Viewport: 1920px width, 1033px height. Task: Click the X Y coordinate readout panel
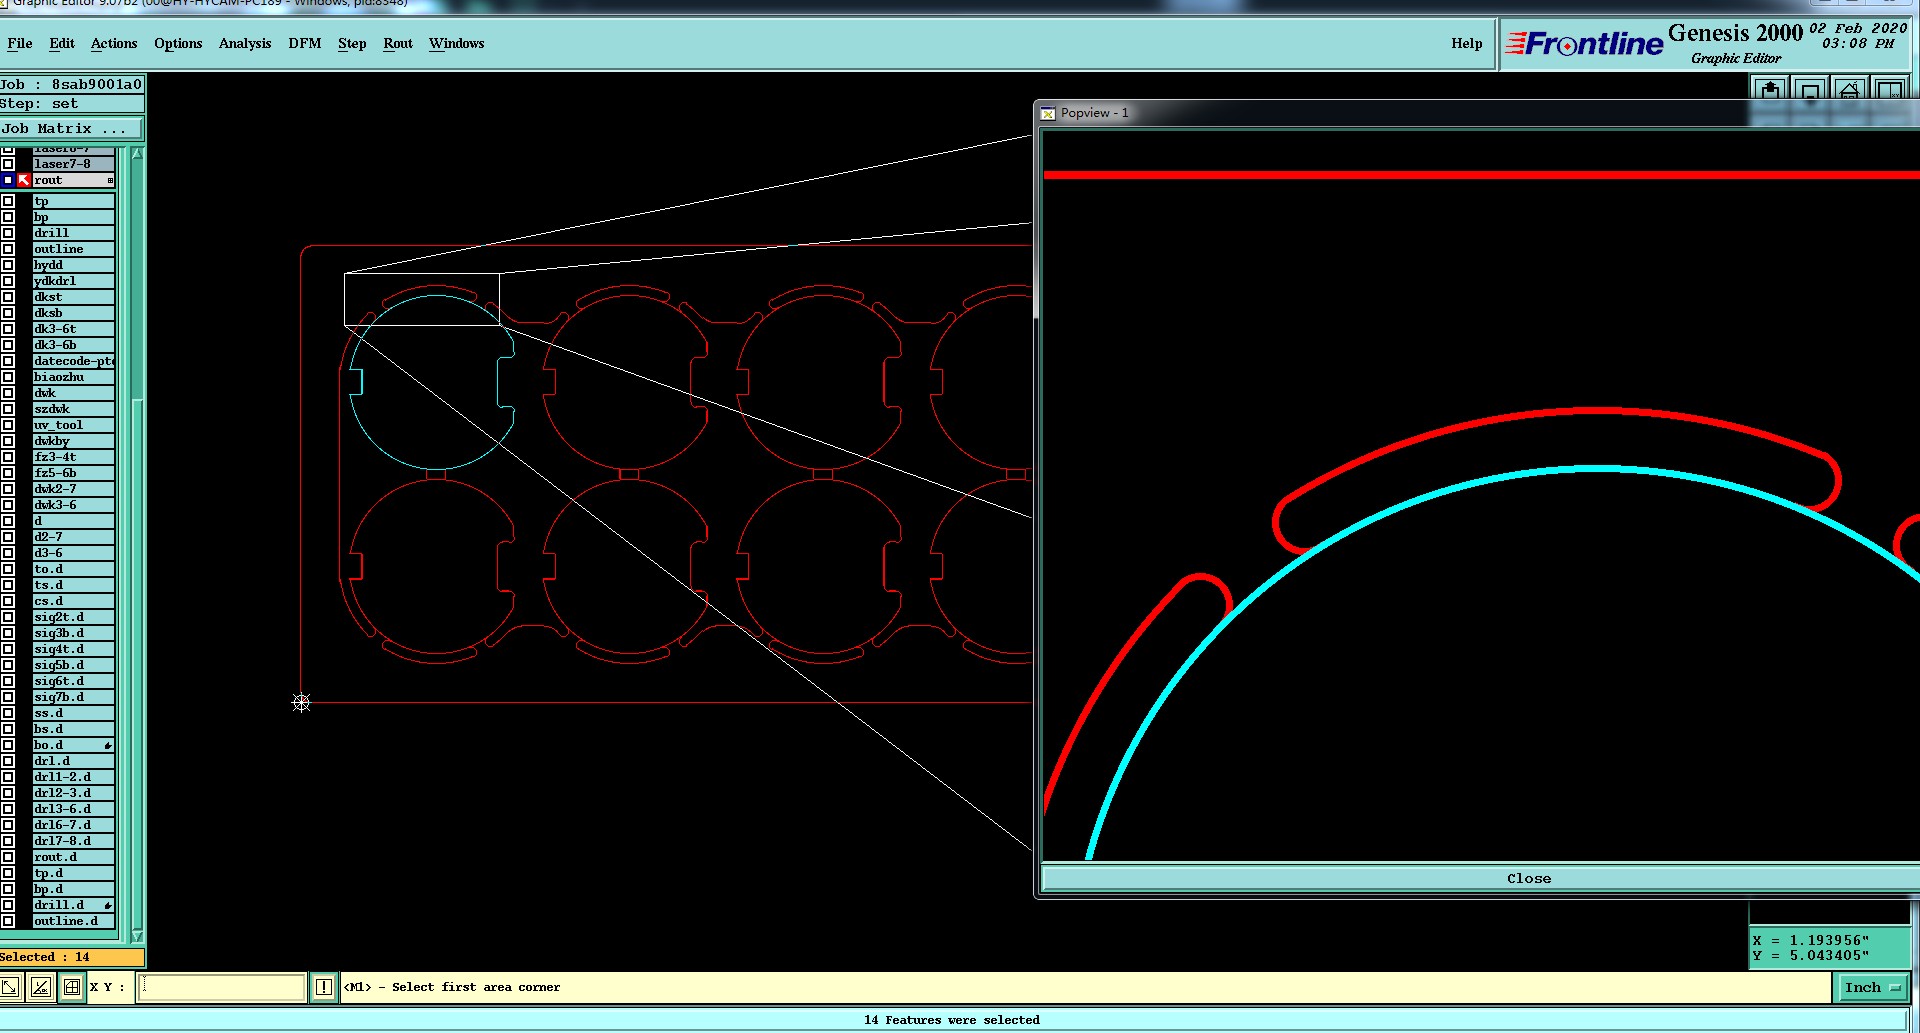tap(1830, 948)
